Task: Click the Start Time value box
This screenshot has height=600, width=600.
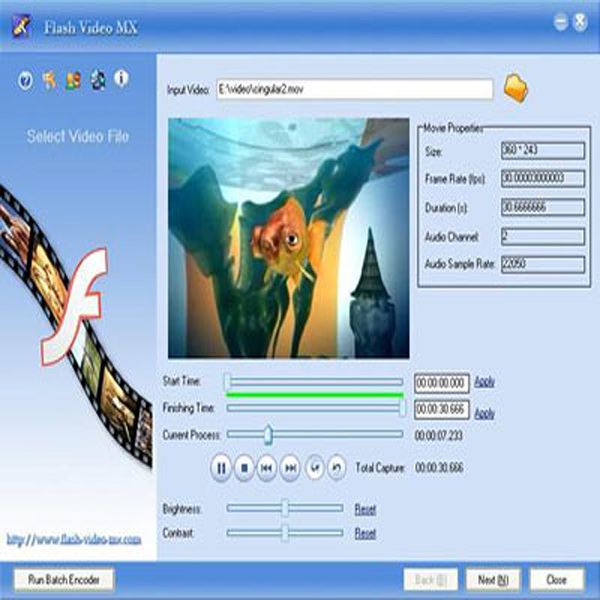Action: tap(442, 383)
